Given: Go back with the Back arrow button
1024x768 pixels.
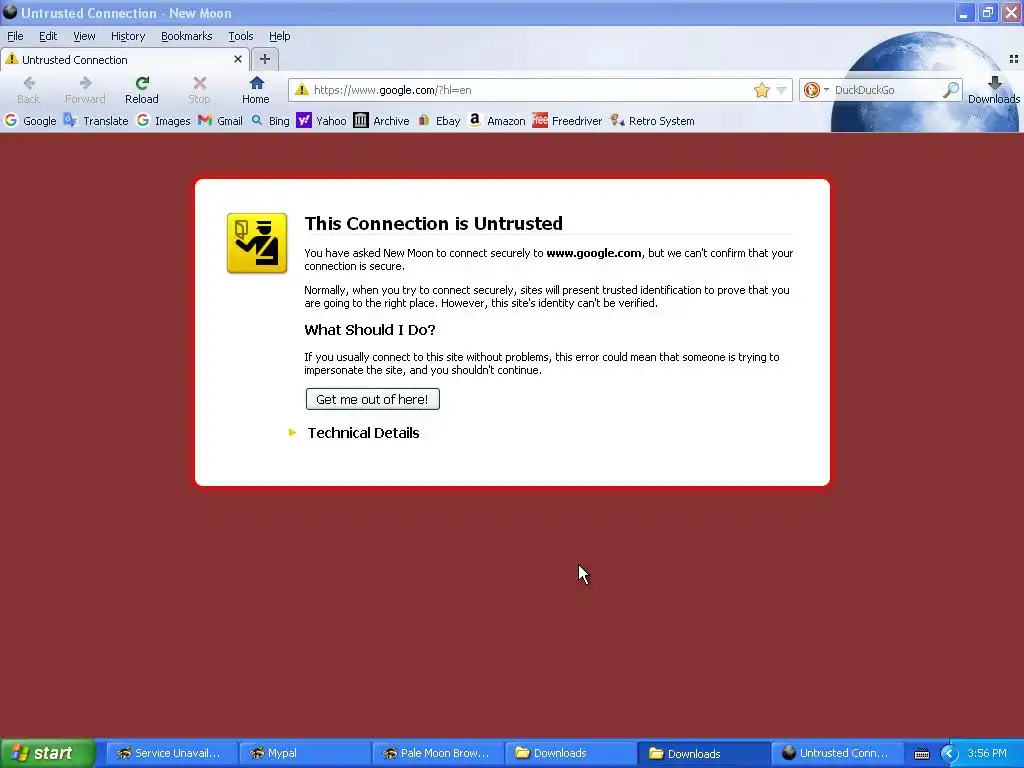Looking at the screenshot, I should (29, 90).
